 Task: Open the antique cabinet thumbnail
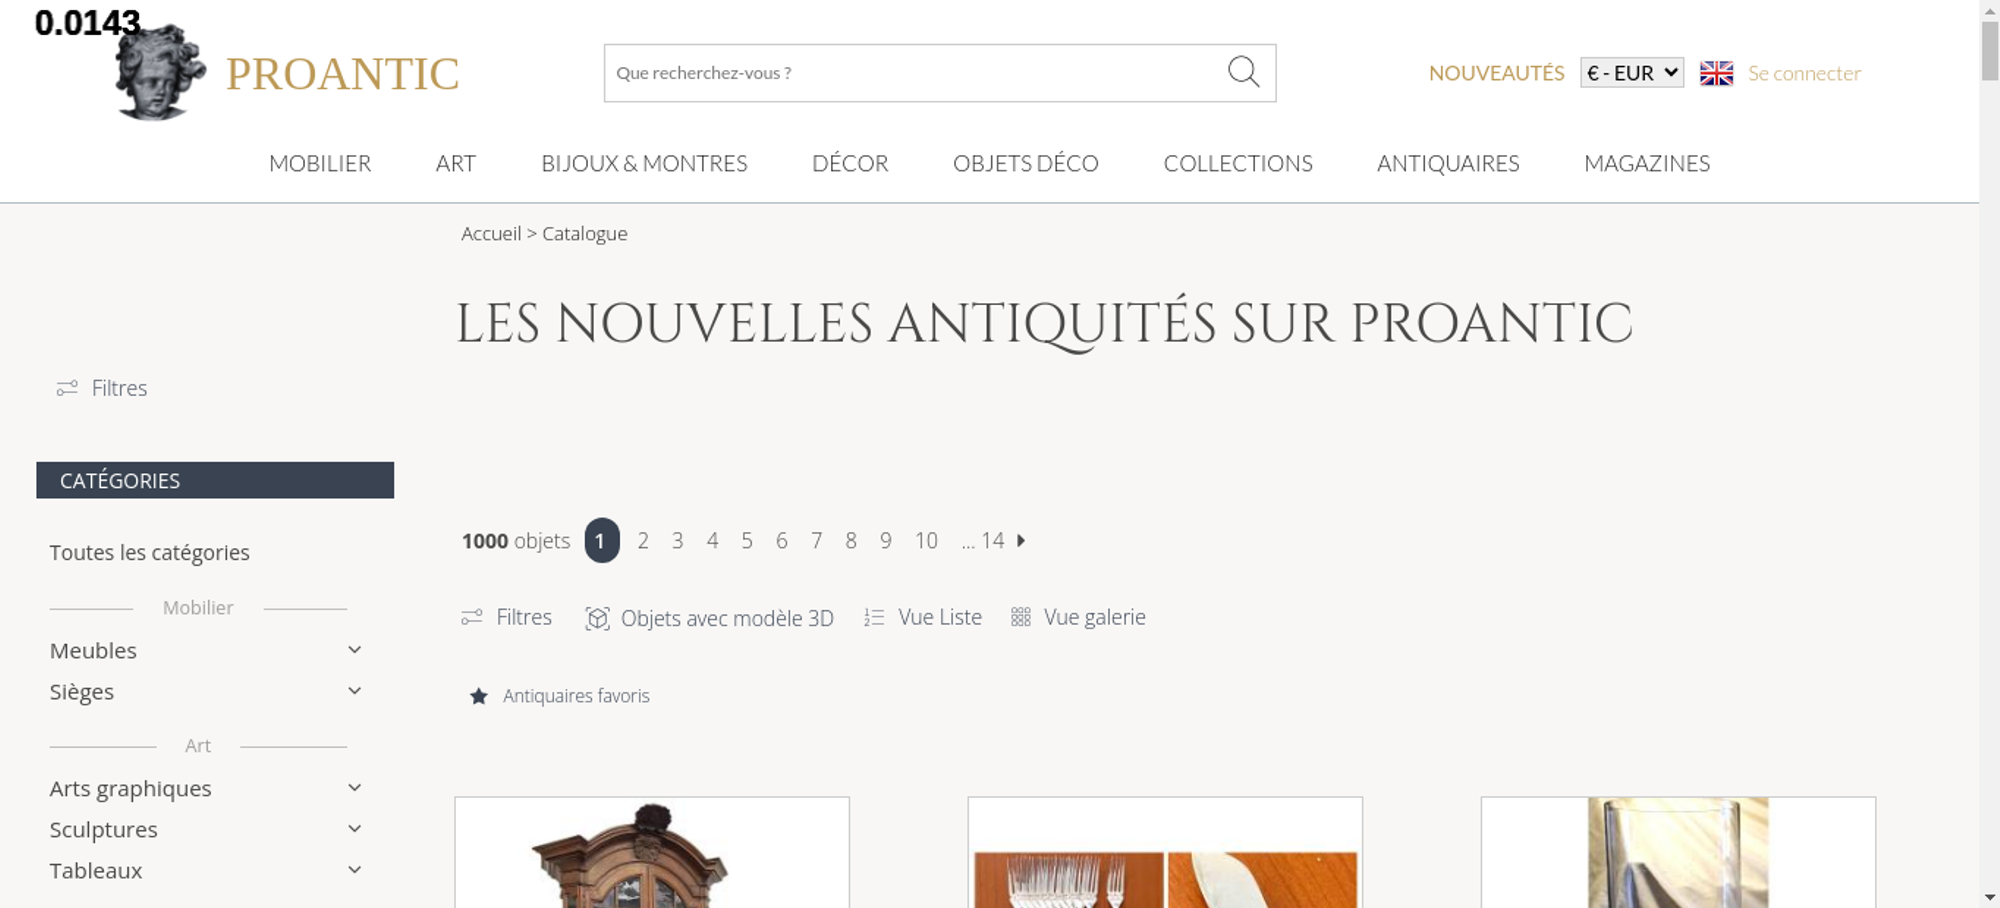652,852
